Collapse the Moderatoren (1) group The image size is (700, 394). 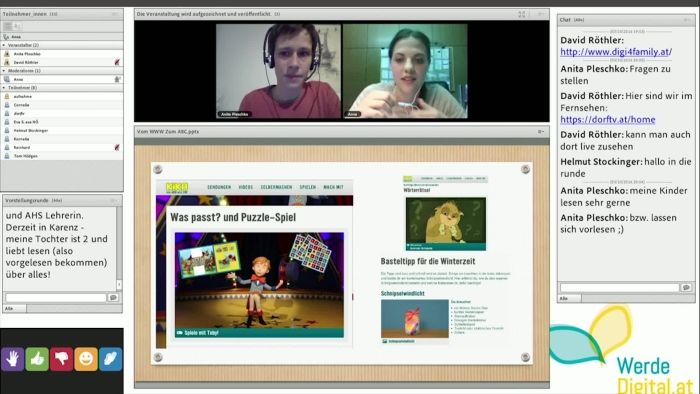tap(4, 71)
